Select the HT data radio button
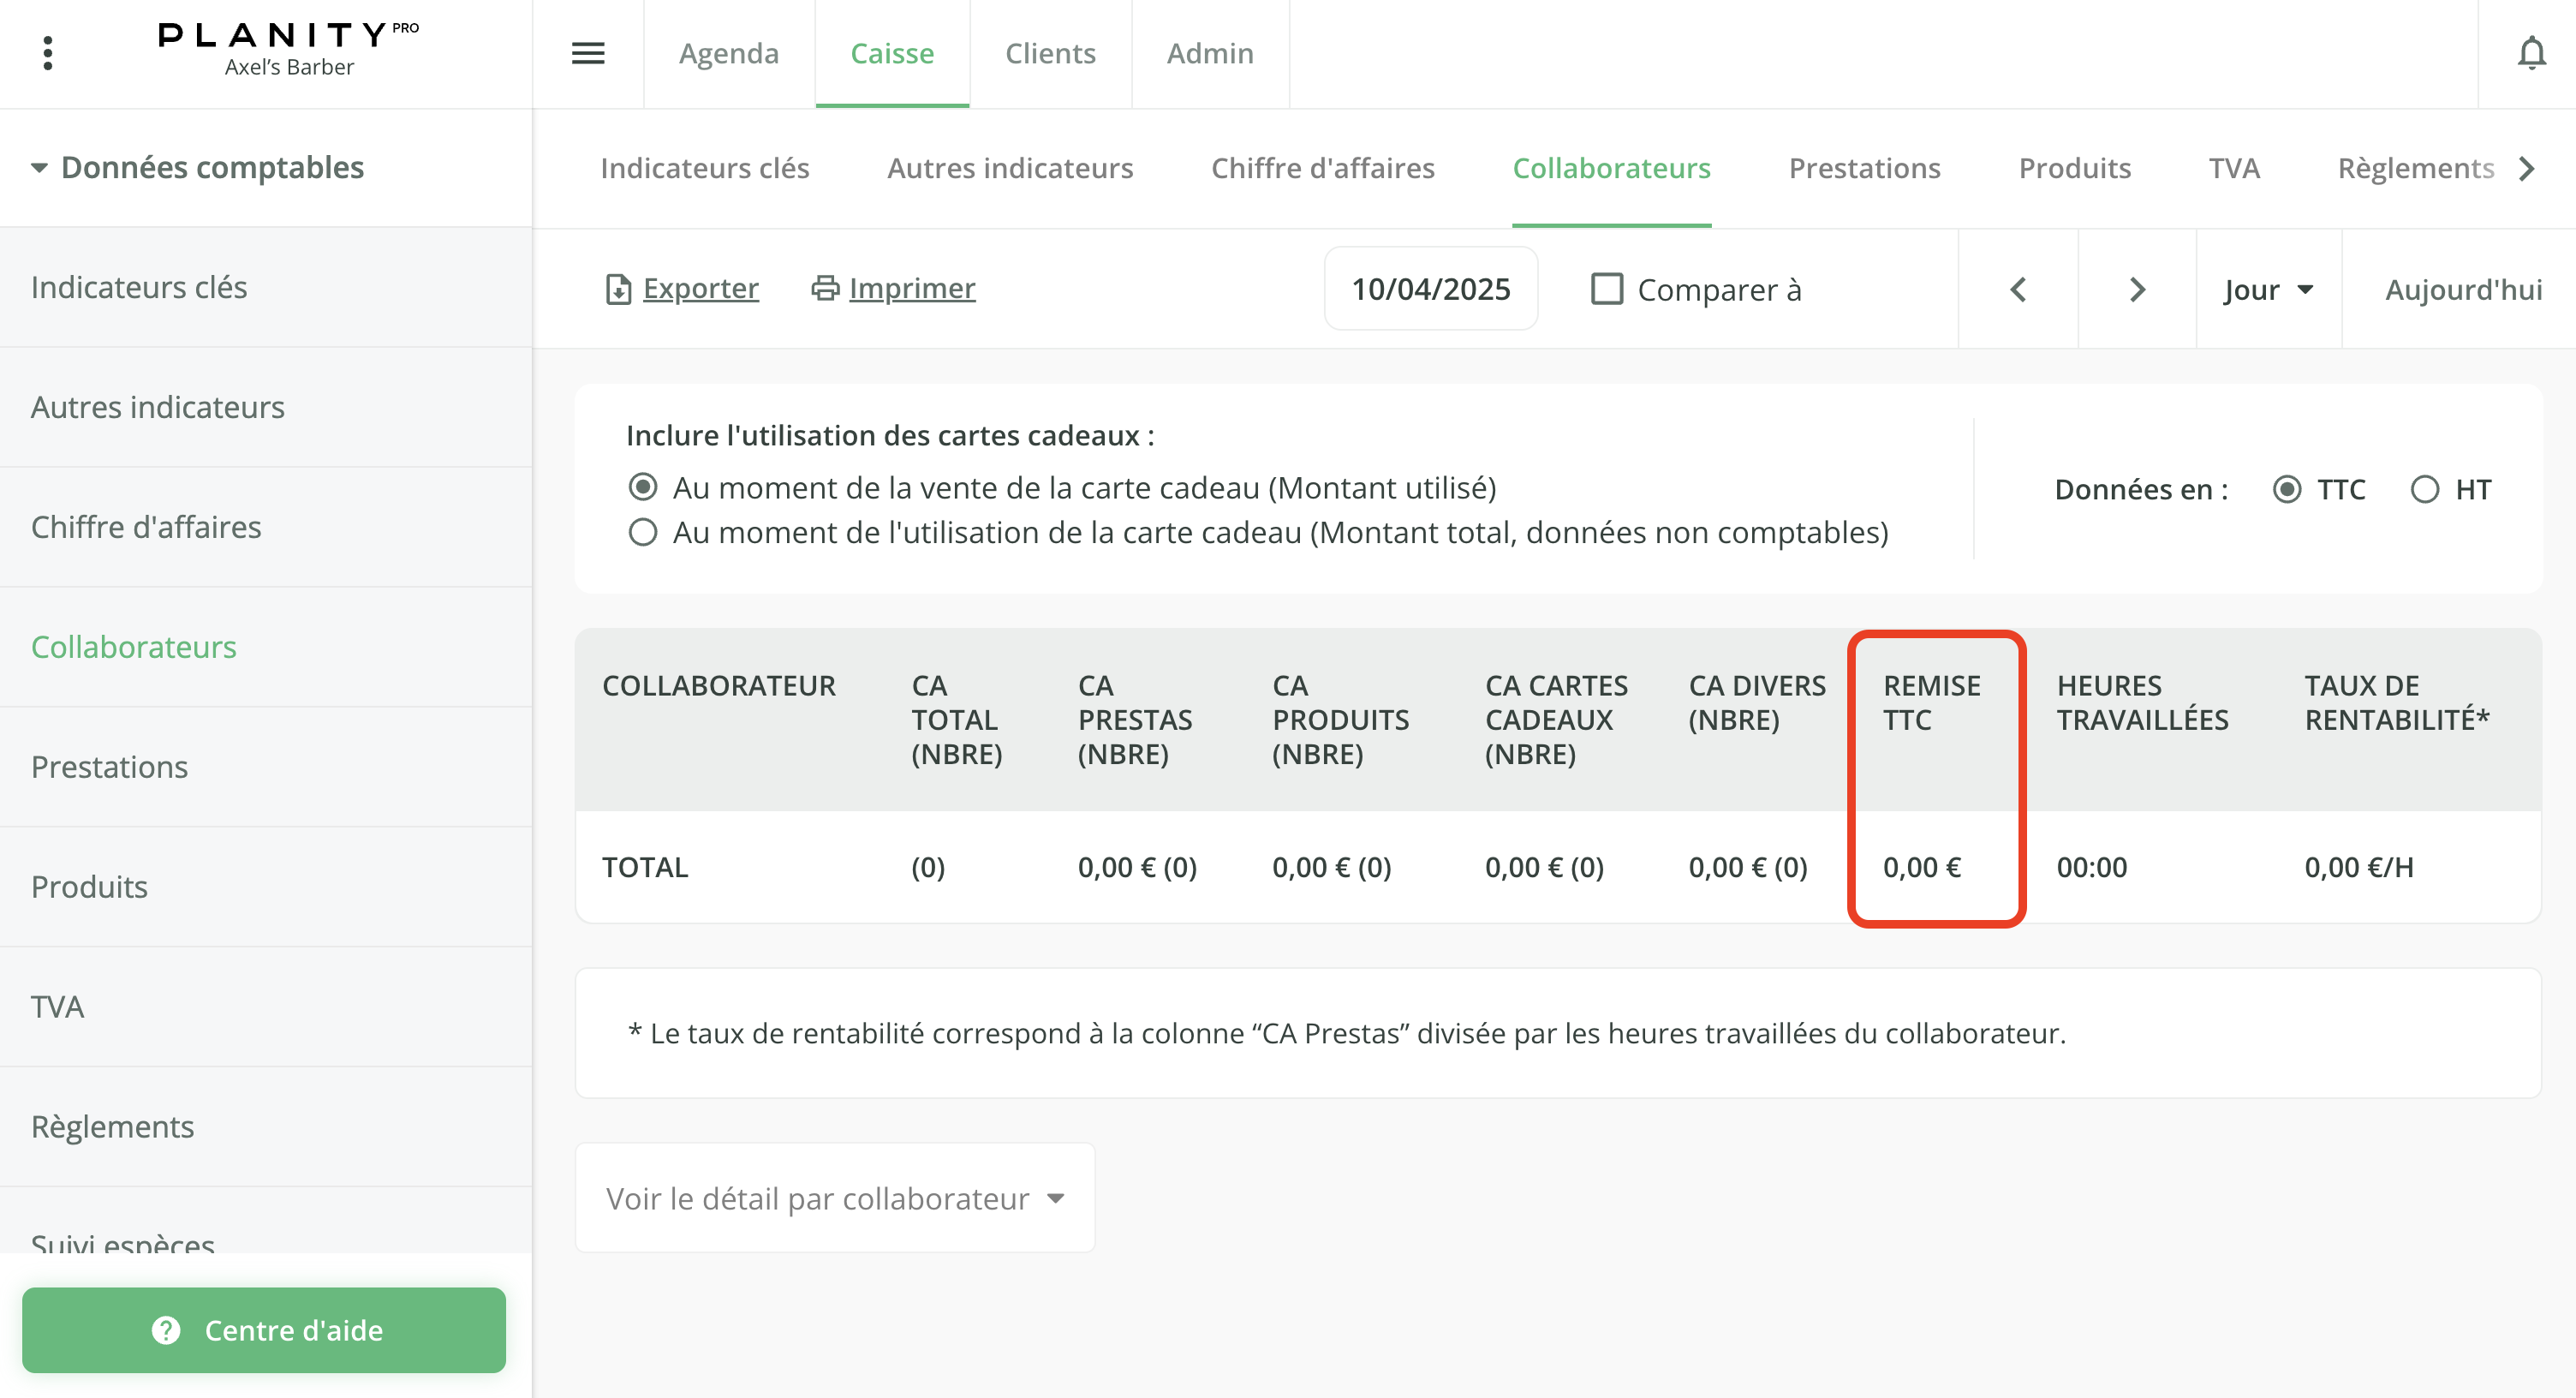The width and height of the screenshot is (2576, 1398). (x=2424, y=489)
